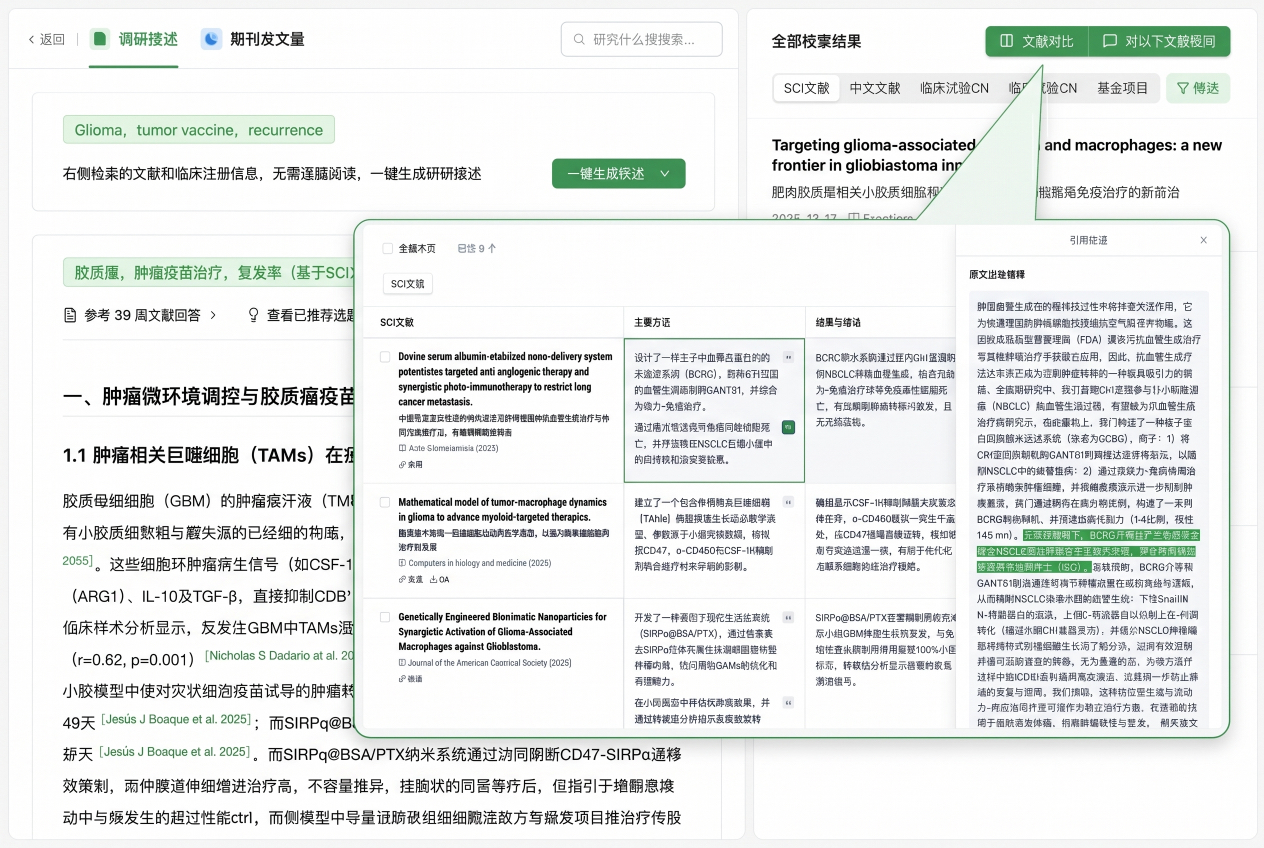Click the lightbulb icon for 查看已推荐选题
Screen dimensions: 1264x848
click(x=254, y=315)
